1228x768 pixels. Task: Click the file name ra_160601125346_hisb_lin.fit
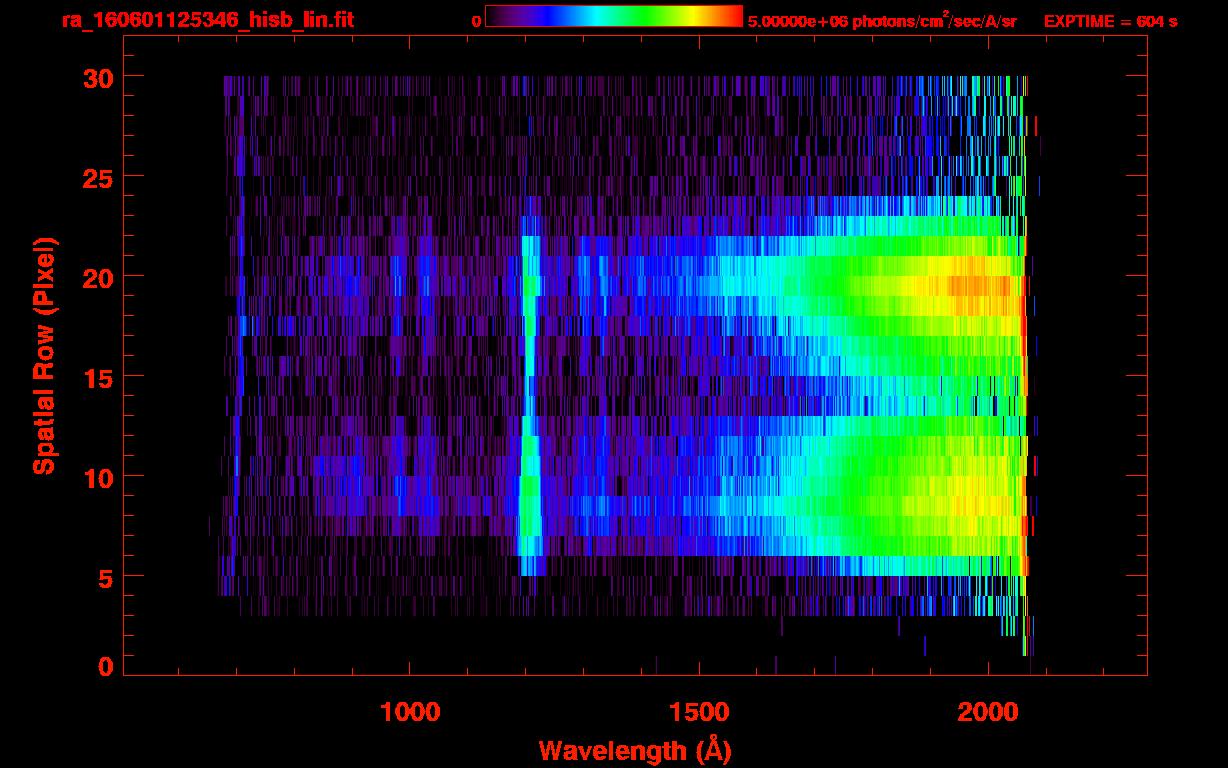[207, 20]
